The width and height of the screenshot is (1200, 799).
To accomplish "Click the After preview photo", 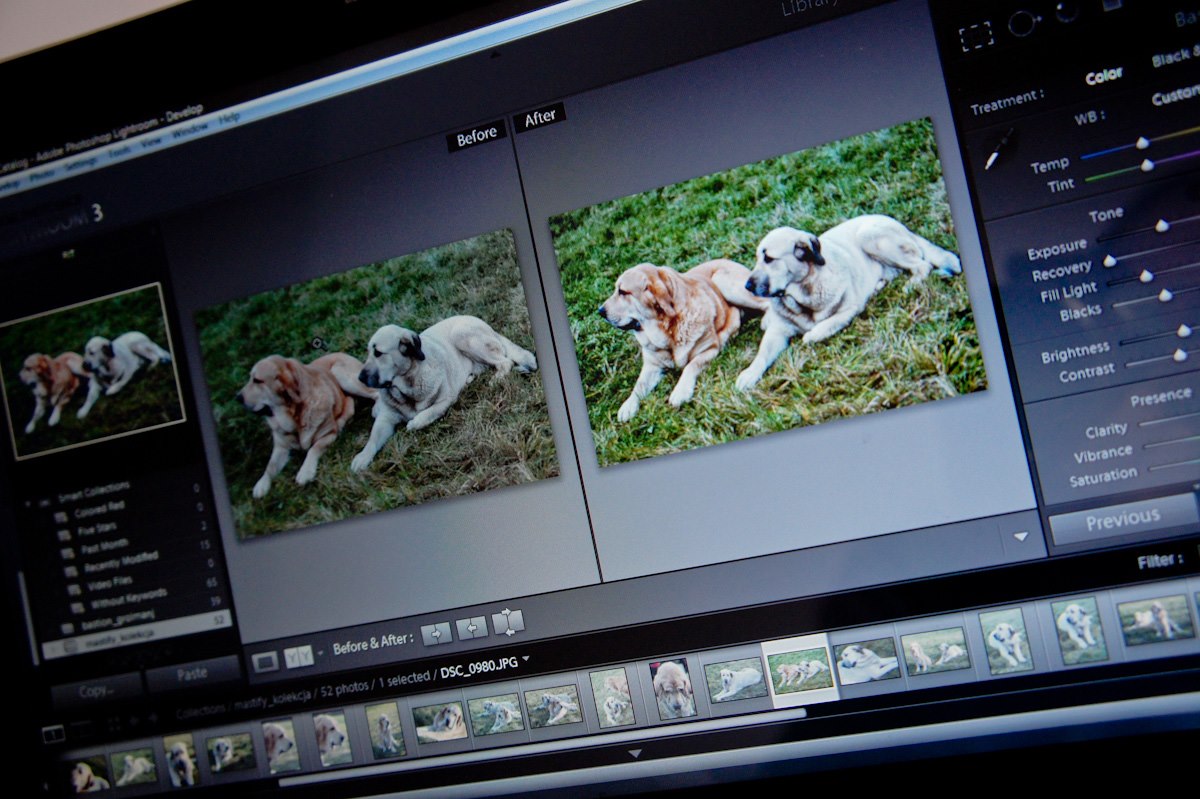I will [x=766, y=292].
